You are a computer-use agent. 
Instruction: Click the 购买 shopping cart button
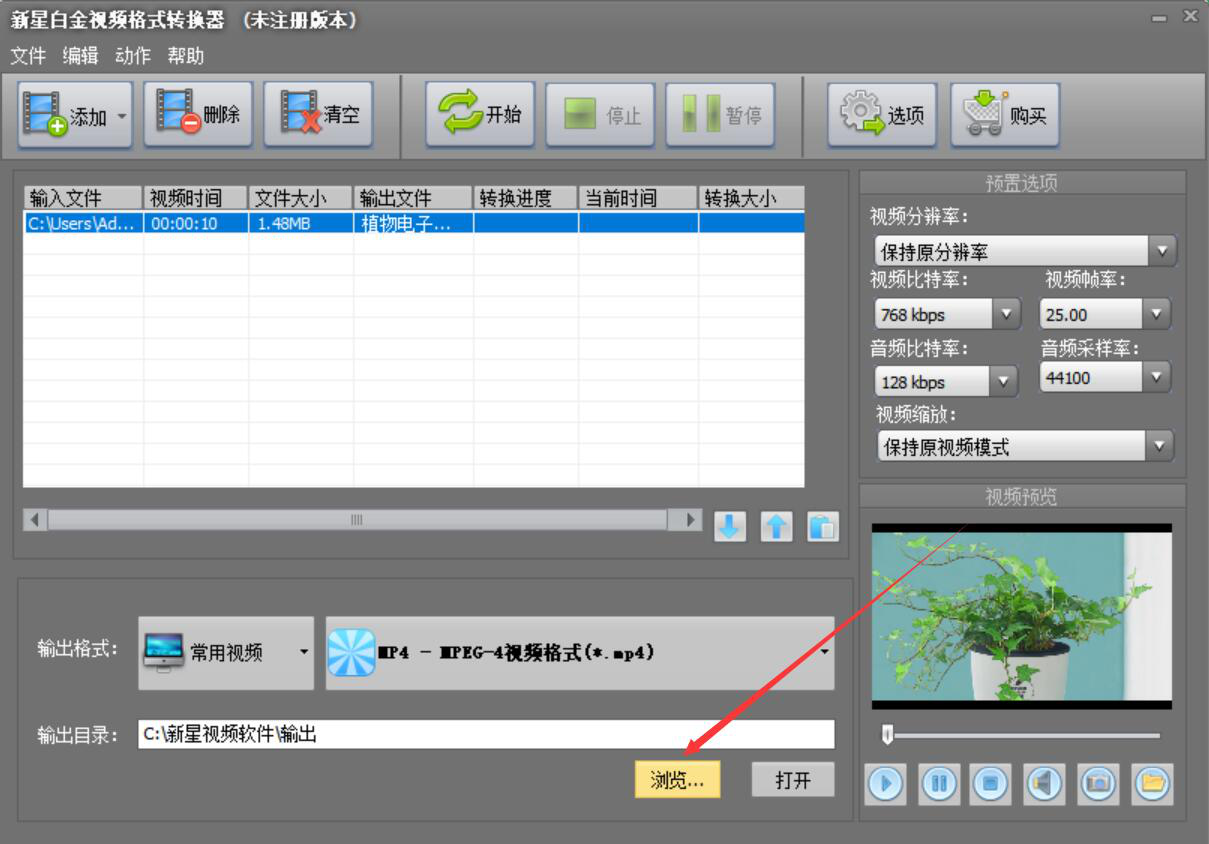pos(1004,115)
